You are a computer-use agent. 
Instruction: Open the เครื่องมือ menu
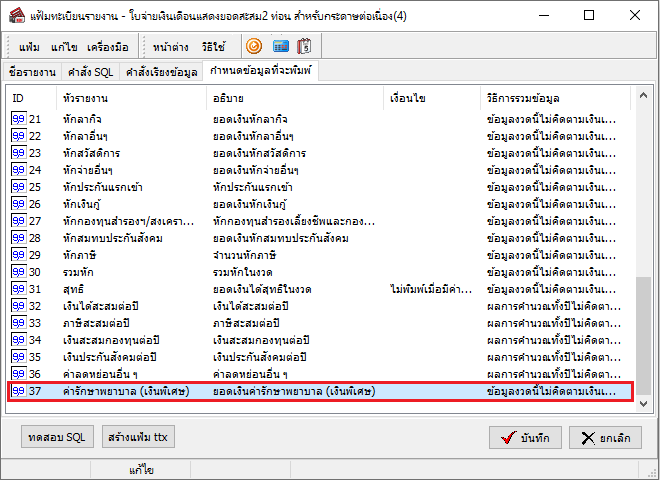(110, 46)
